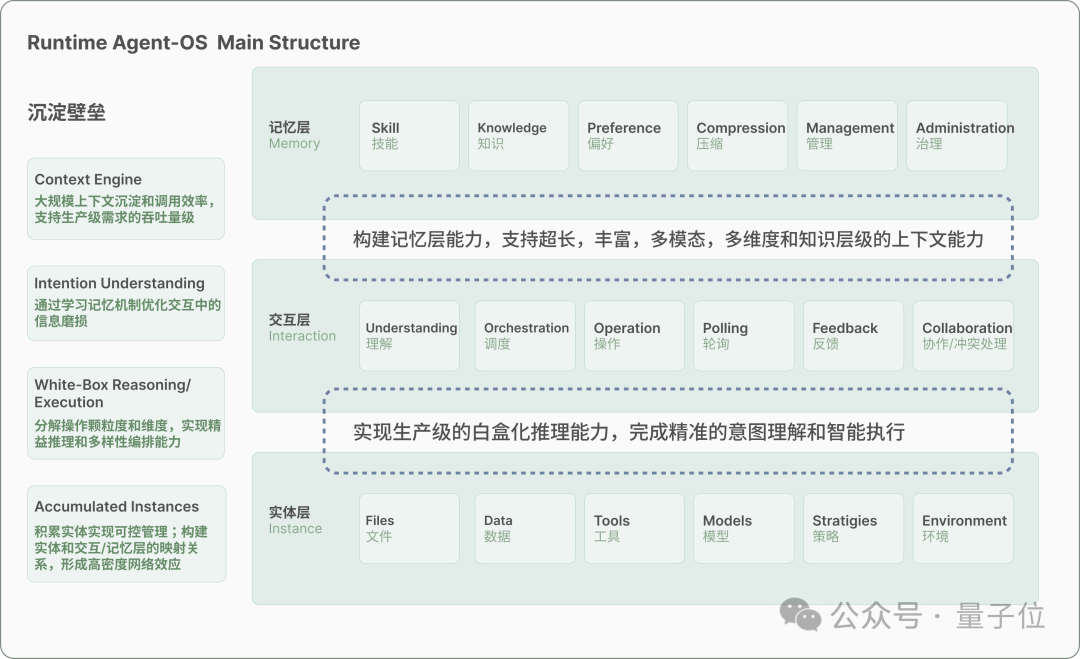Image resolution: width=1080 pixels, height=659 pixels.
Task: Click the "实体层 Instance" layer label
Action: (x=295, y=521)
